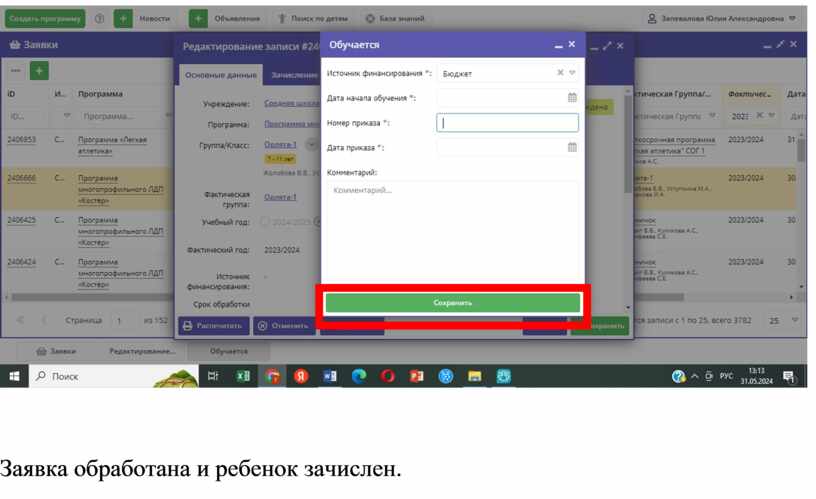This screenshot has width=816, height=499.
Task: Add new record with green plus in Заявки
Action: 39,71
